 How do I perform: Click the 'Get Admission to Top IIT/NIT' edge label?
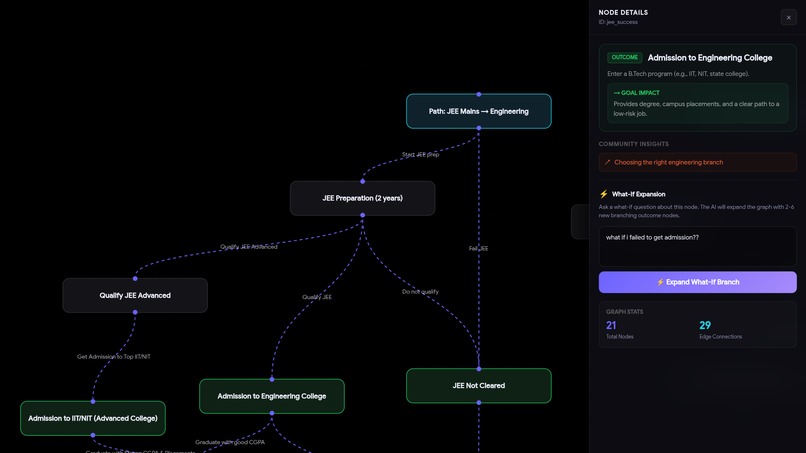(114, 357)
